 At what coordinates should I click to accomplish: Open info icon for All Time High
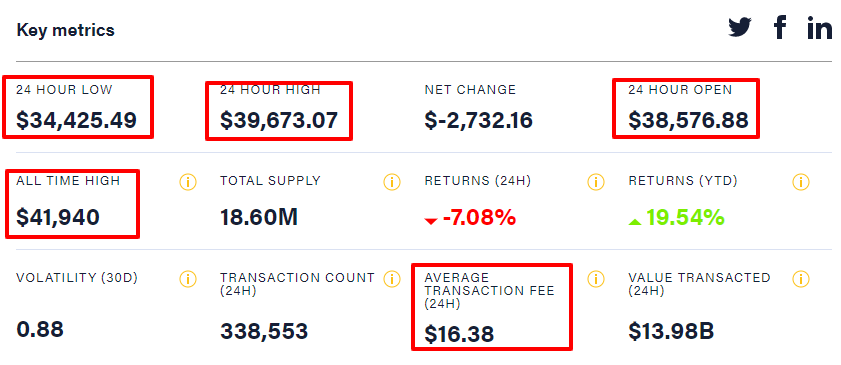[x=188, y=182]
